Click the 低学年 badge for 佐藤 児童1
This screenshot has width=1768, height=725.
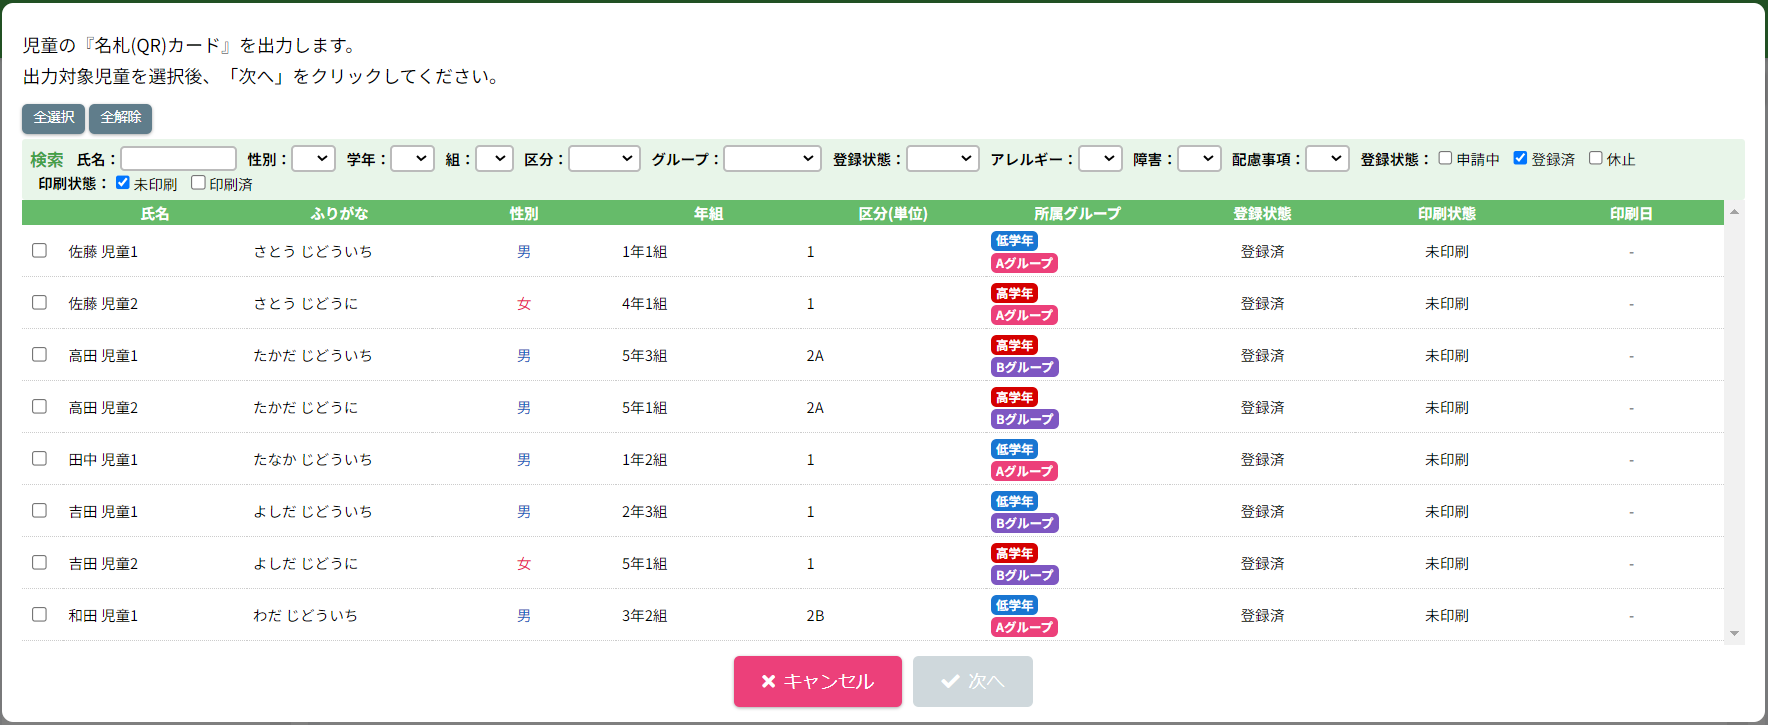click(1014, 241)
